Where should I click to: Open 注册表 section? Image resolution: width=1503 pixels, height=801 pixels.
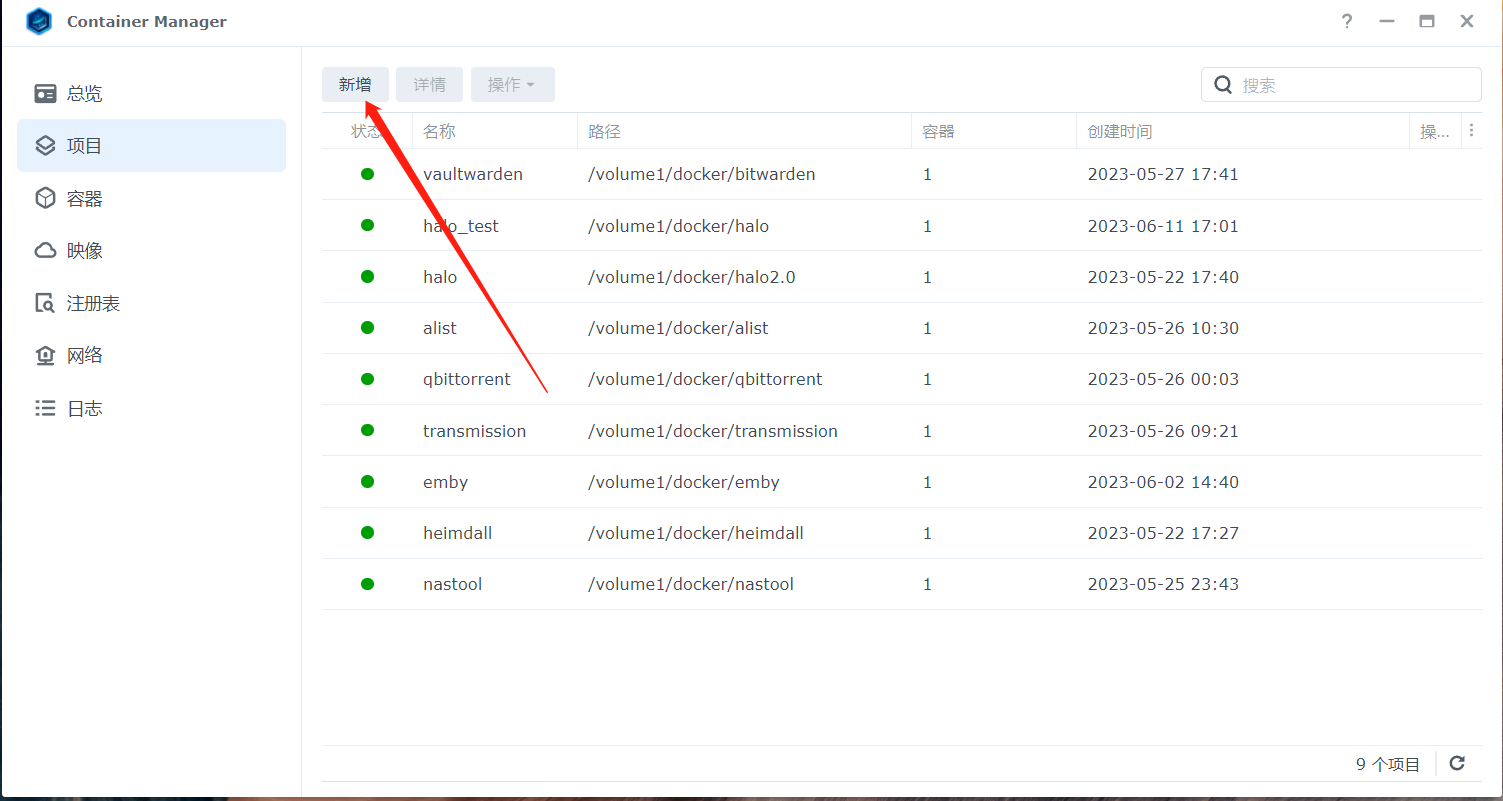point(151,303)
